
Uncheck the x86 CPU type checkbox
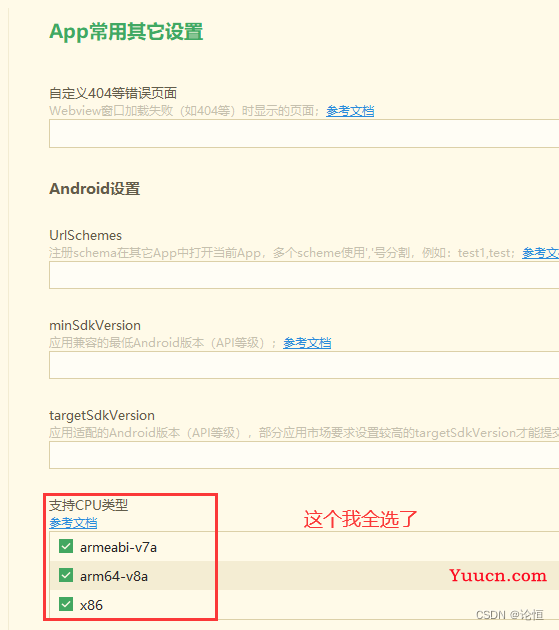(x=66, y=604)
